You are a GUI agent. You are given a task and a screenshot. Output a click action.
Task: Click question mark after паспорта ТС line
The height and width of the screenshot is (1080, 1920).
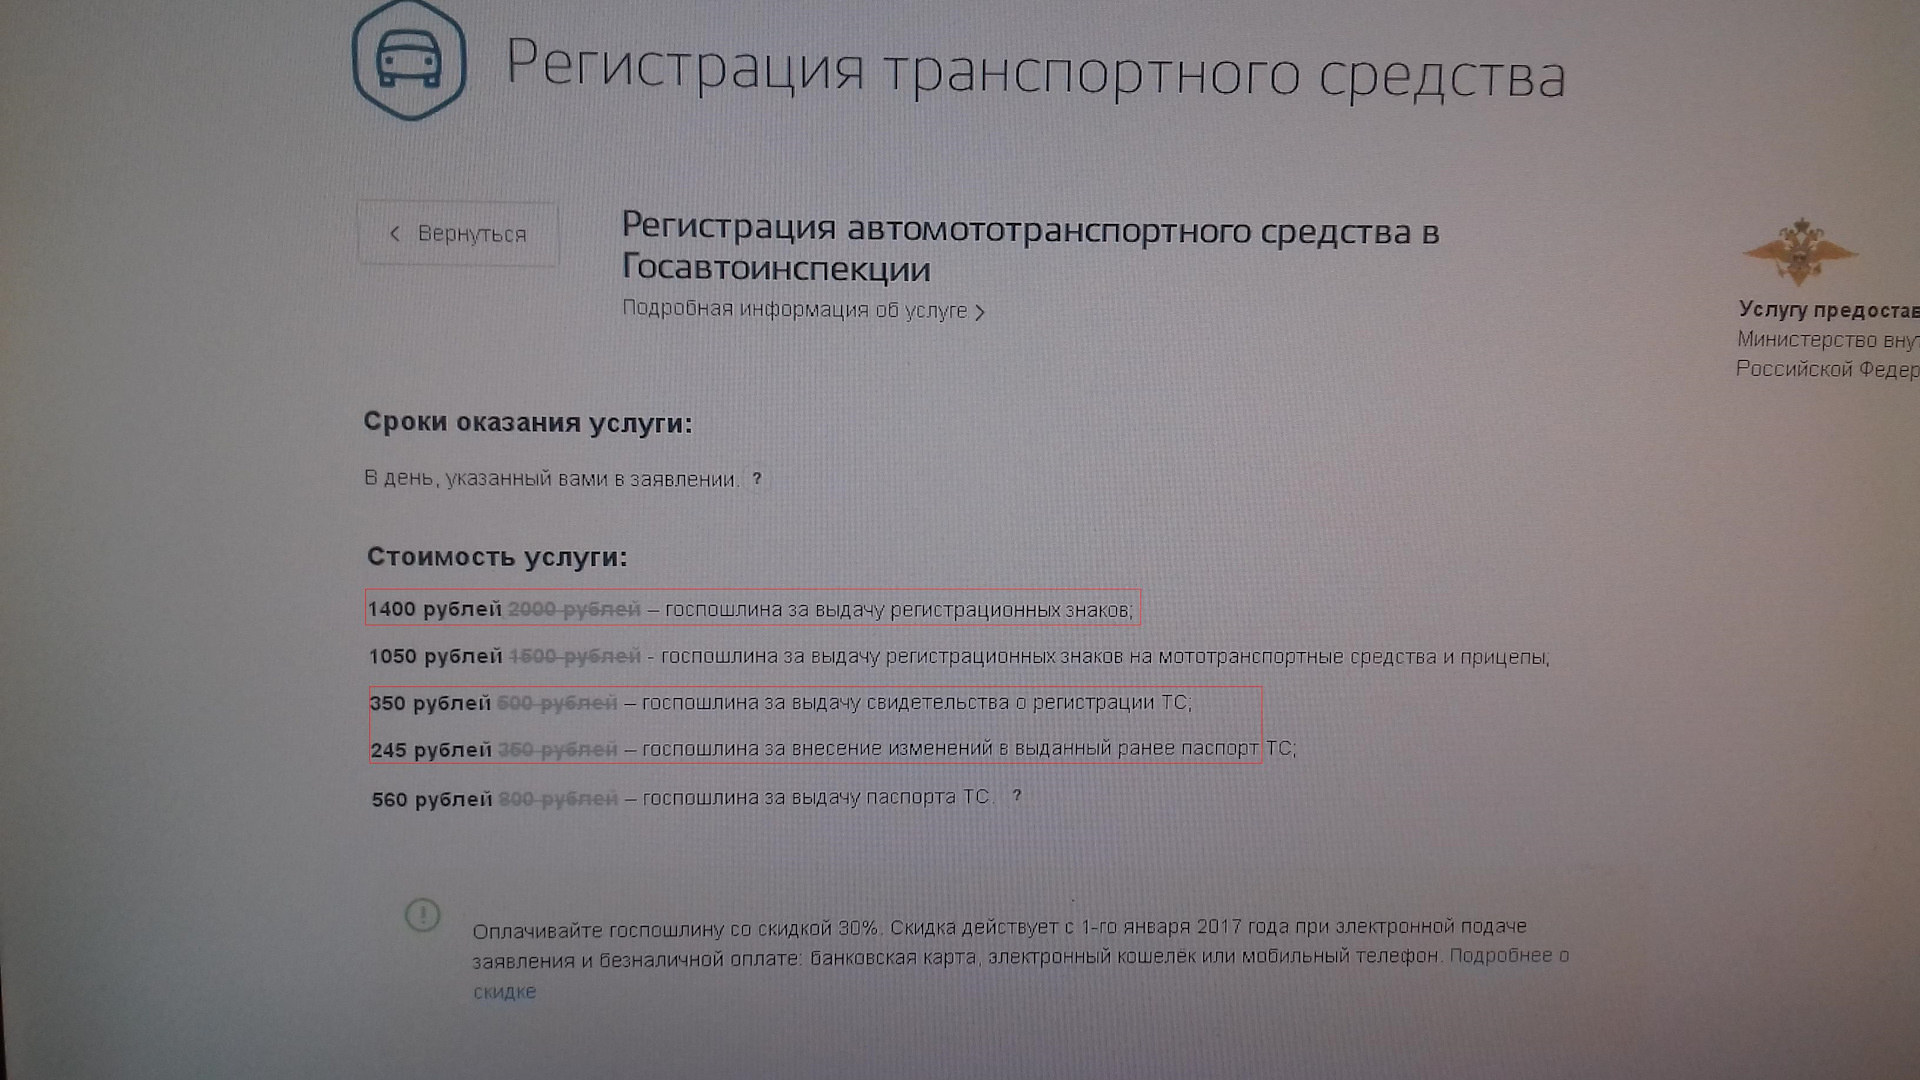click(x=1017, y=796)
